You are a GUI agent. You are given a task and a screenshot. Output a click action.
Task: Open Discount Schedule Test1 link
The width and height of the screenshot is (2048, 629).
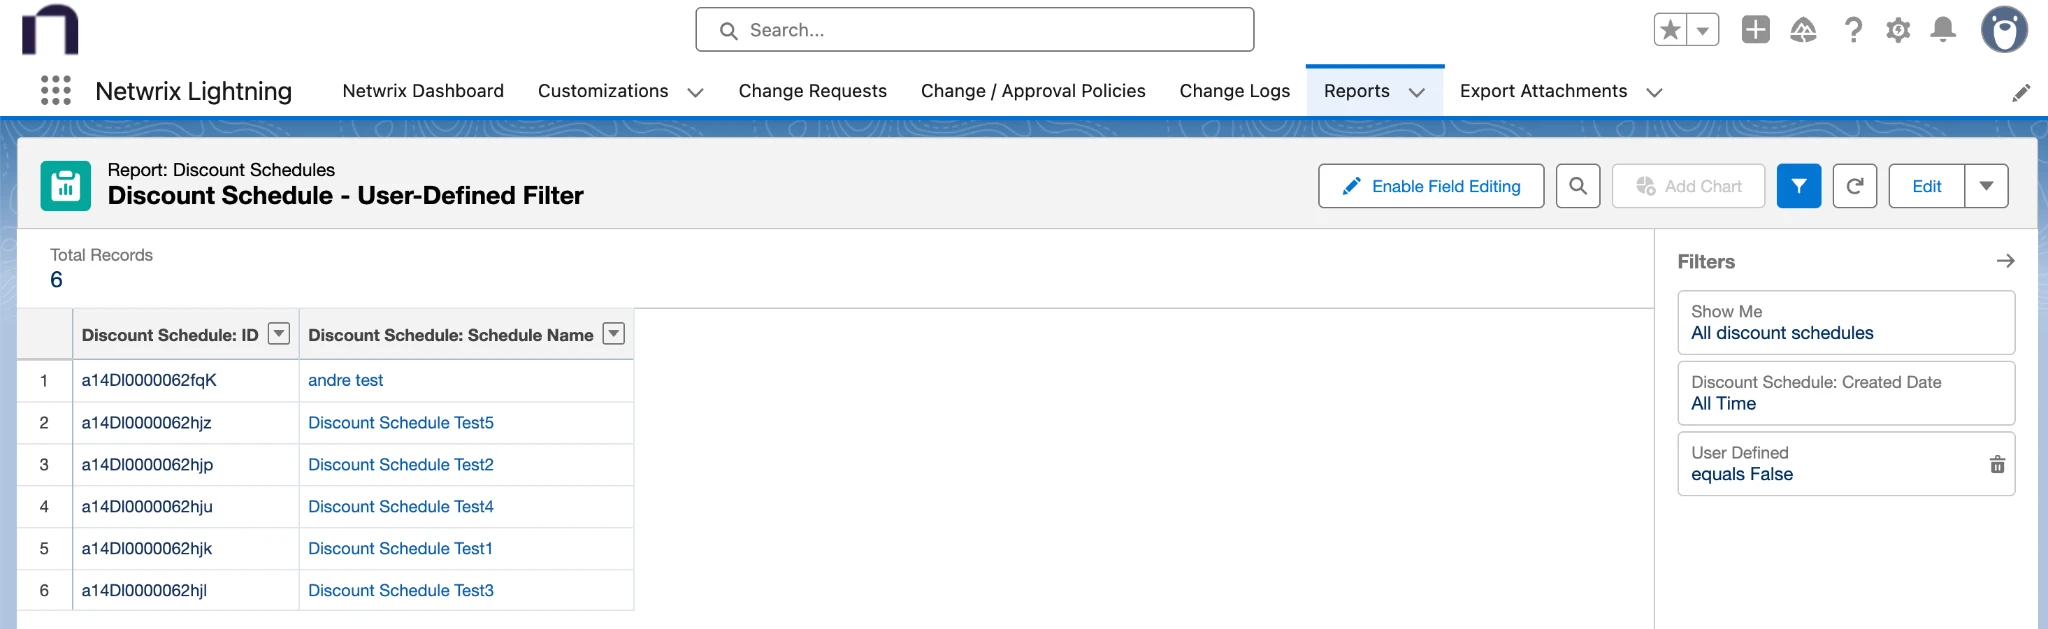pos(400,549)
